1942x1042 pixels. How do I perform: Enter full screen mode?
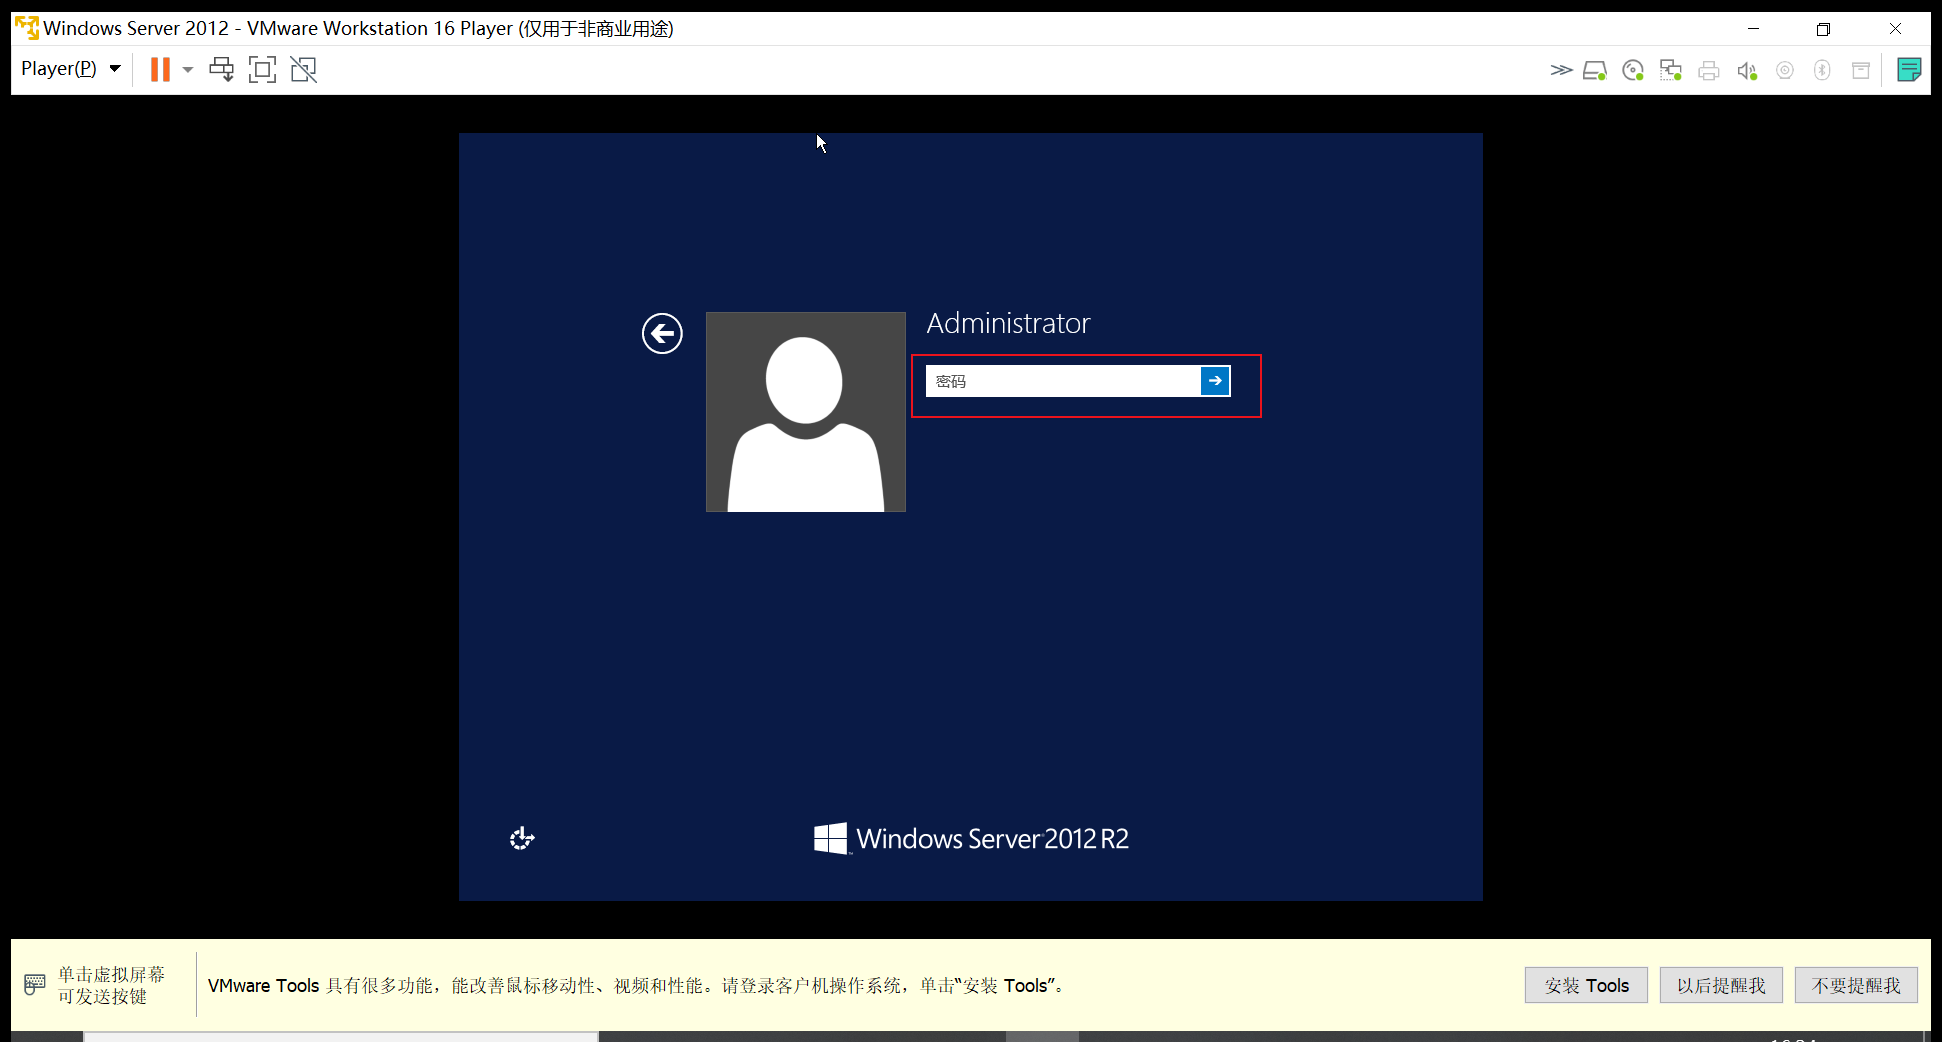(x=262, y=69)
